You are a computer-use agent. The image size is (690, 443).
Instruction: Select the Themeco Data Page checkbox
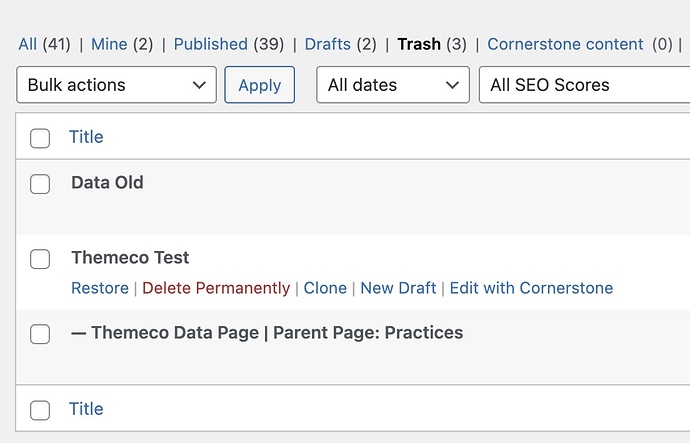click(x=40, y=334)
